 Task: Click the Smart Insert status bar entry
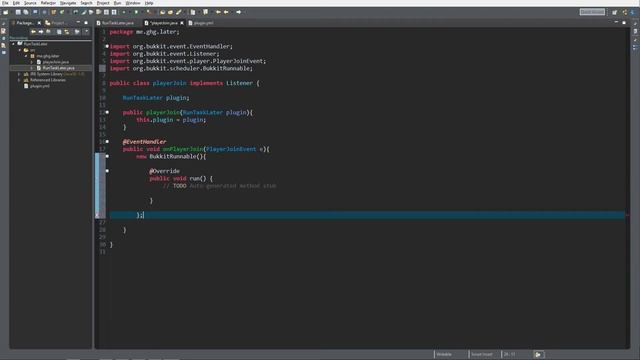pos(482,354)
